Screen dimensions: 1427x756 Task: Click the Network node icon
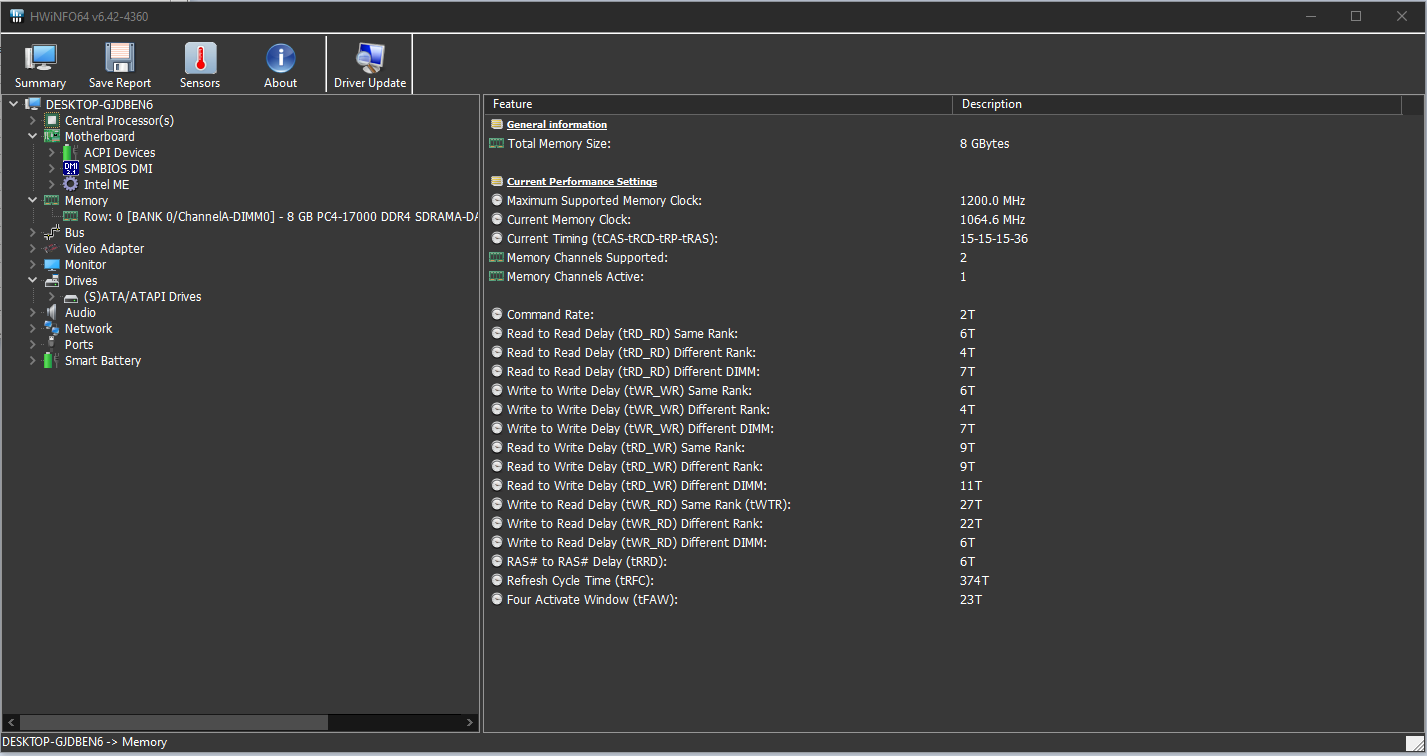coord(52,328)
